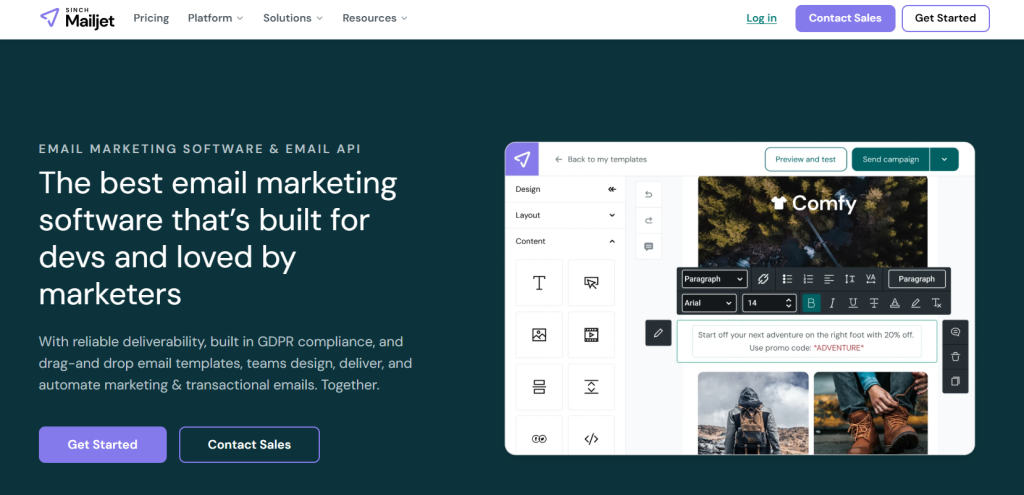Apply bulleted list formatting
The image size is (1024, 495).
pyautogui.click(x=788, y=279)
